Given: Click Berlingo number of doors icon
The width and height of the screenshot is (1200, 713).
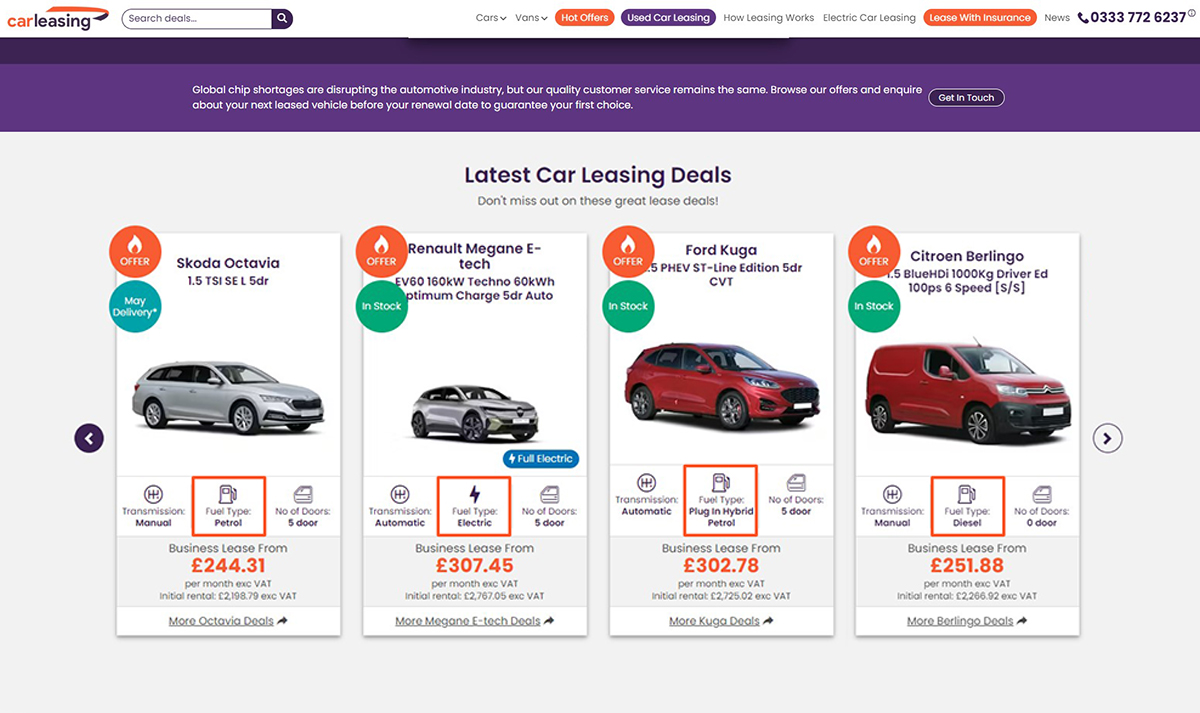Looking at the screenshot, I should click(x=1042, y=494).
